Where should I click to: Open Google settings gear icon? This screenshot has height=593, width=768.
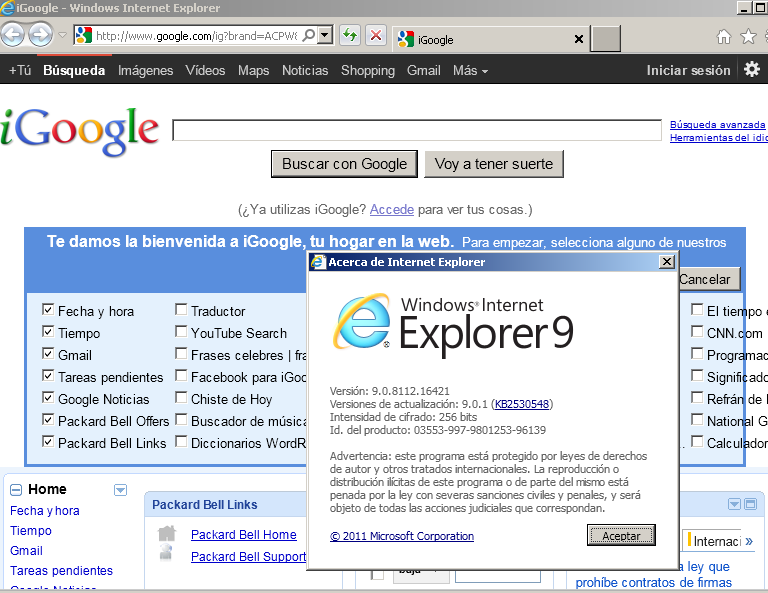point(752,70)
